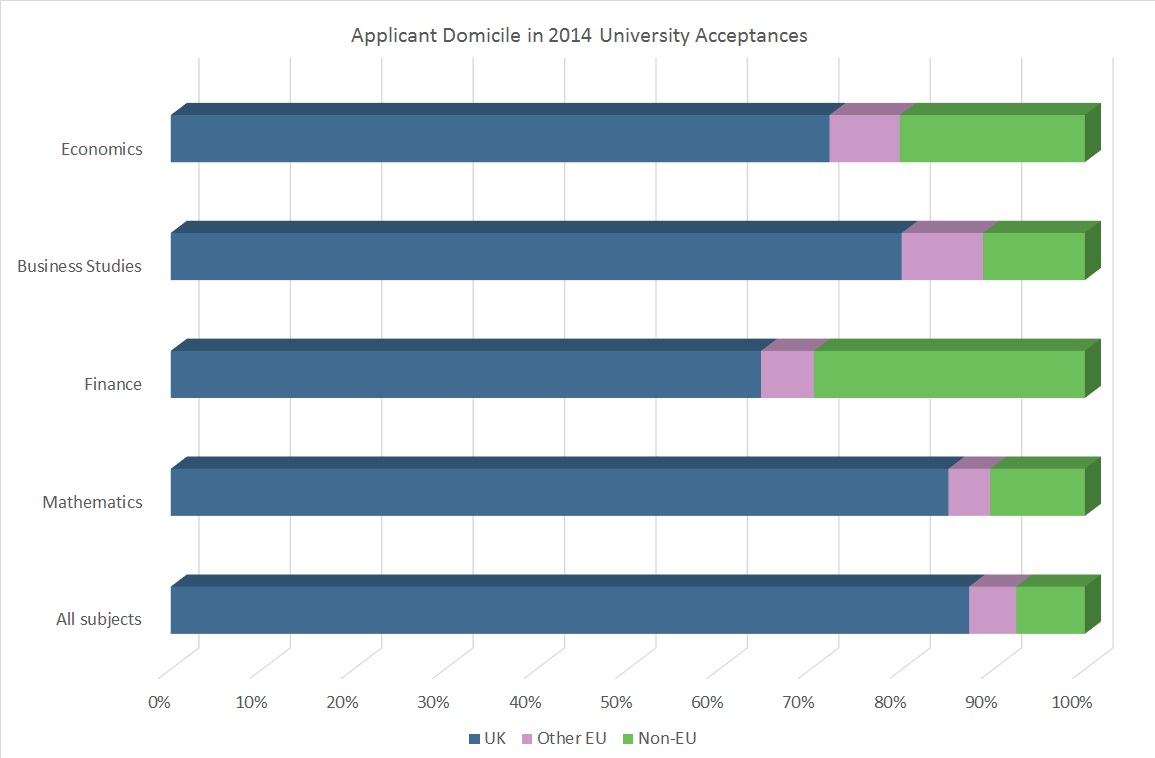This screenshot has height=758, width=1155.
Task: Click the All subjects category label
Action: coord(98,619)
